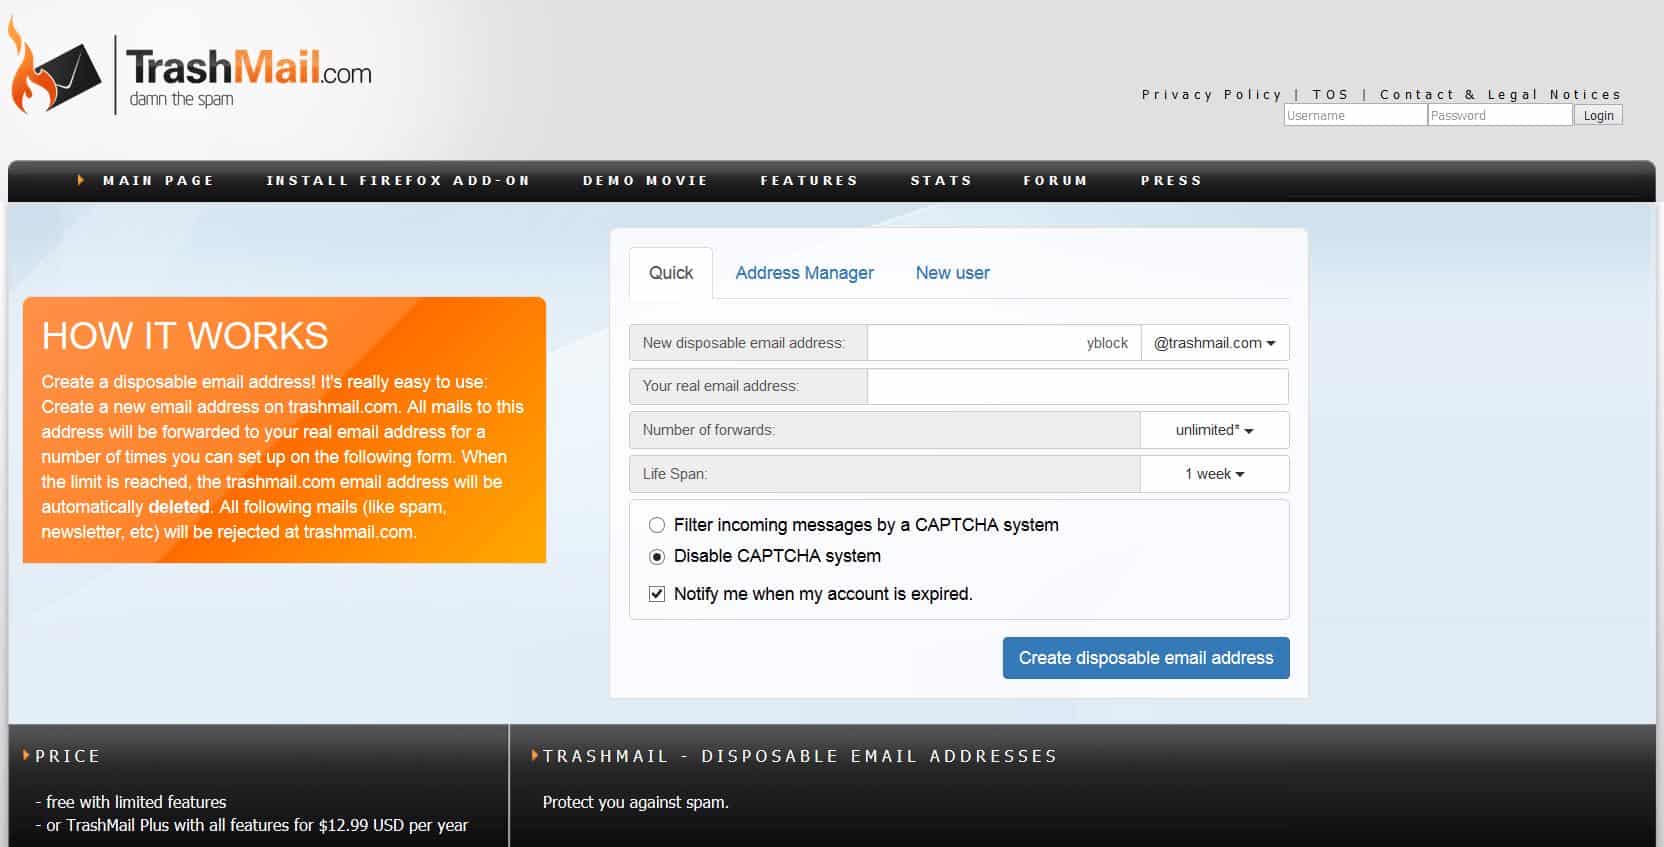1664x847 pixels.
Task: Click the 'Life Span:' label
Action: pyautogui.click(x=674, y=474)
